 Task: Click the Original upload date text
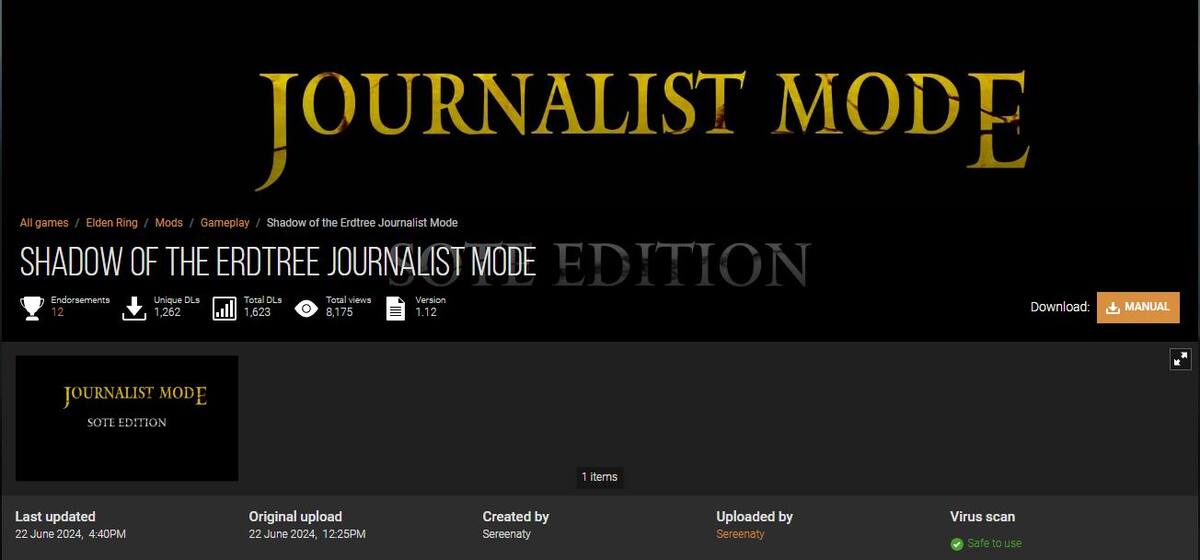point(307,534)
